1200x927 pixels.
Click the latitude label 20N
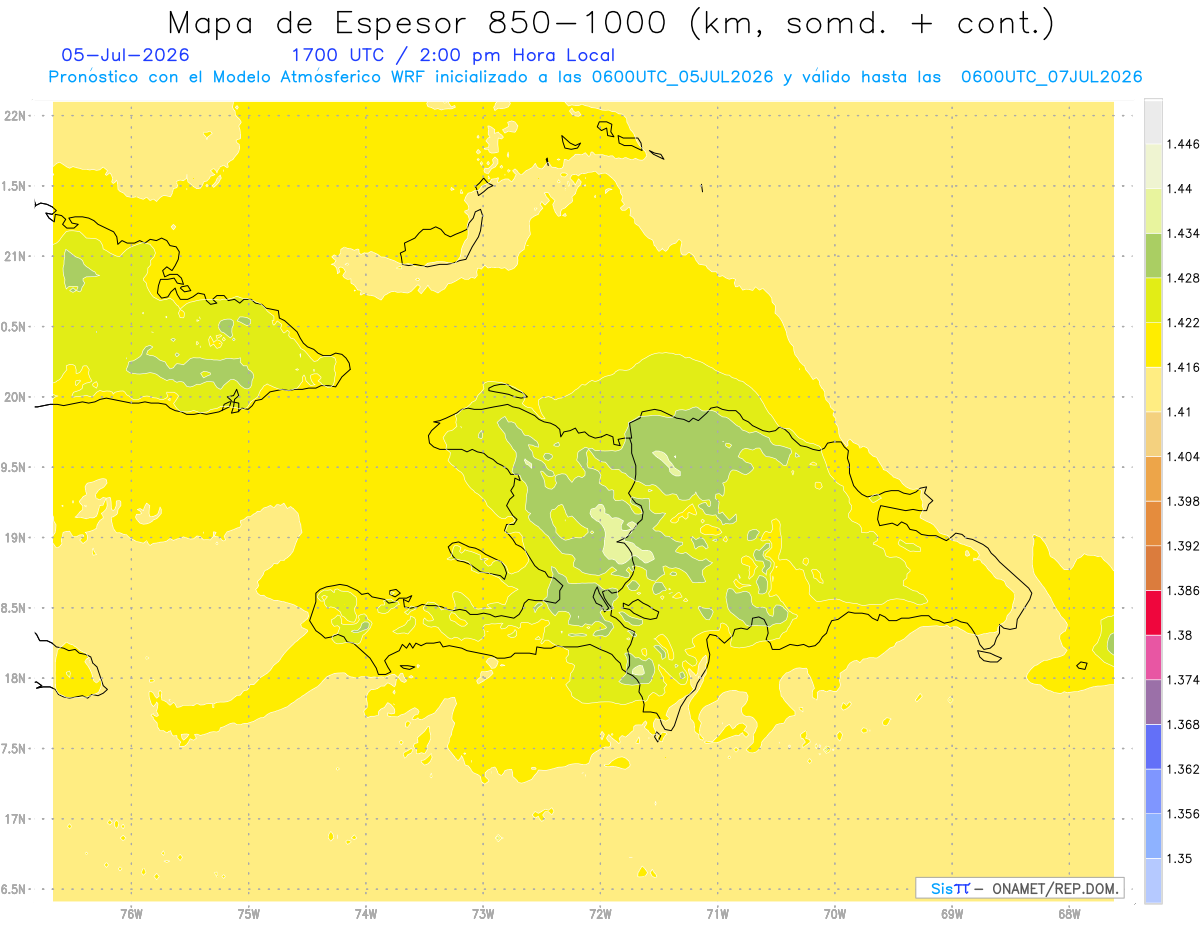pos(15,397)
